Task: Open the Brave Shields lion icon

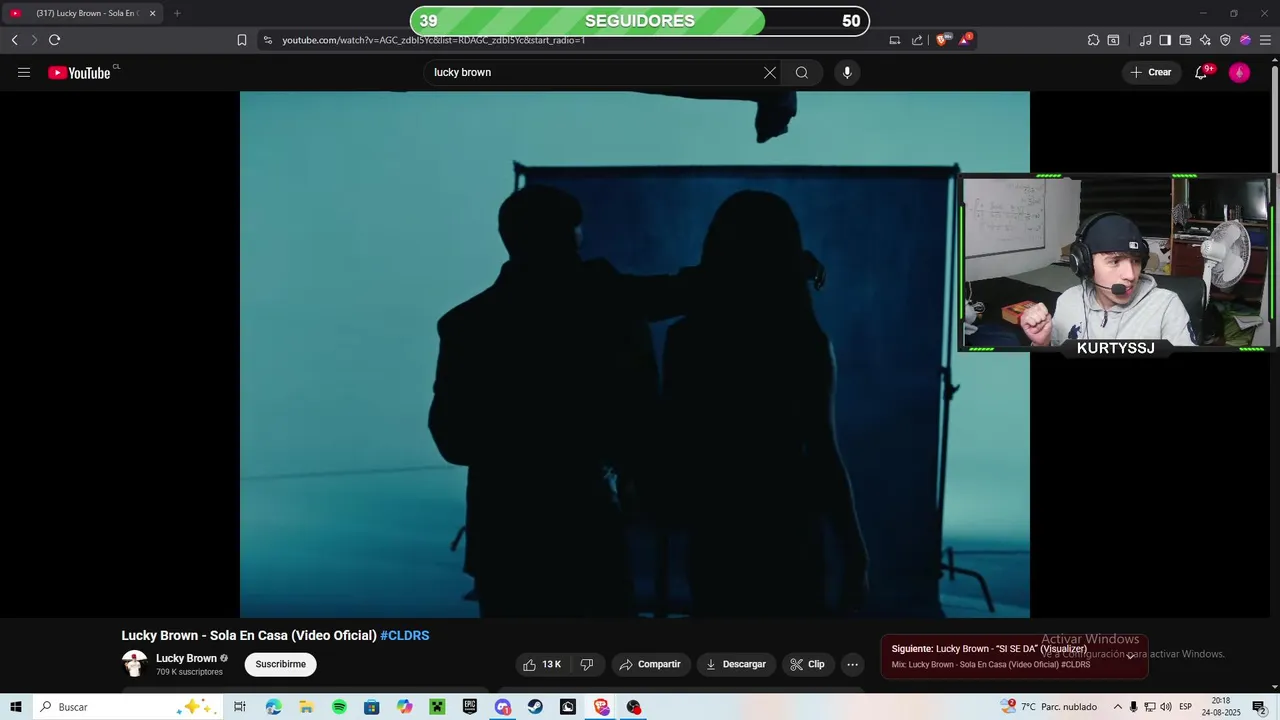Action: coord(941,40)
